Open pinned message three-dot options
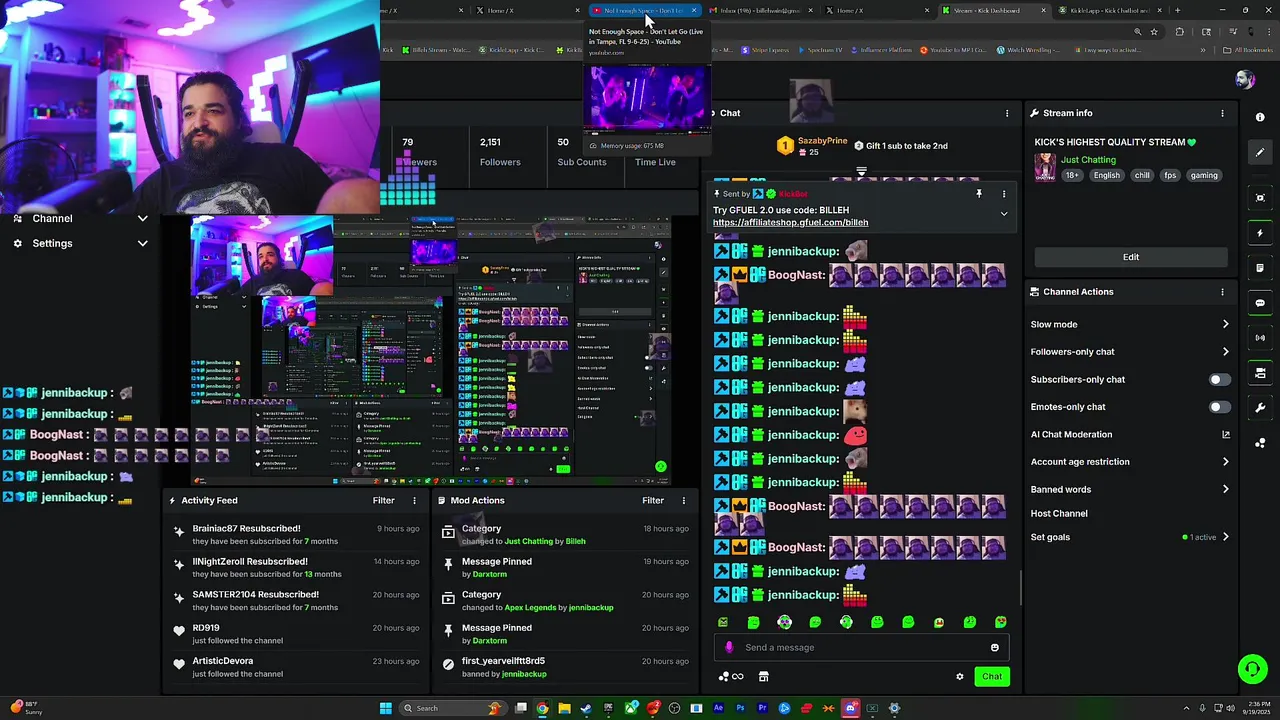The width and height of the screenshot is (1280, 720). click(1004, 194)
